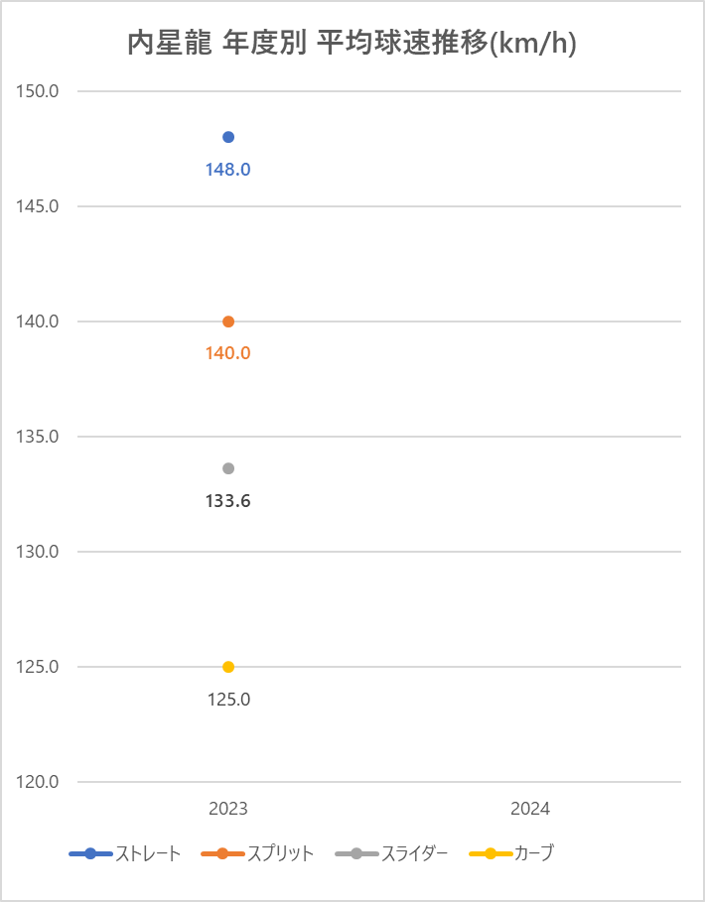Click the 125.0 data label
Viewport: 705px width, 902px height.
point(229,700)
